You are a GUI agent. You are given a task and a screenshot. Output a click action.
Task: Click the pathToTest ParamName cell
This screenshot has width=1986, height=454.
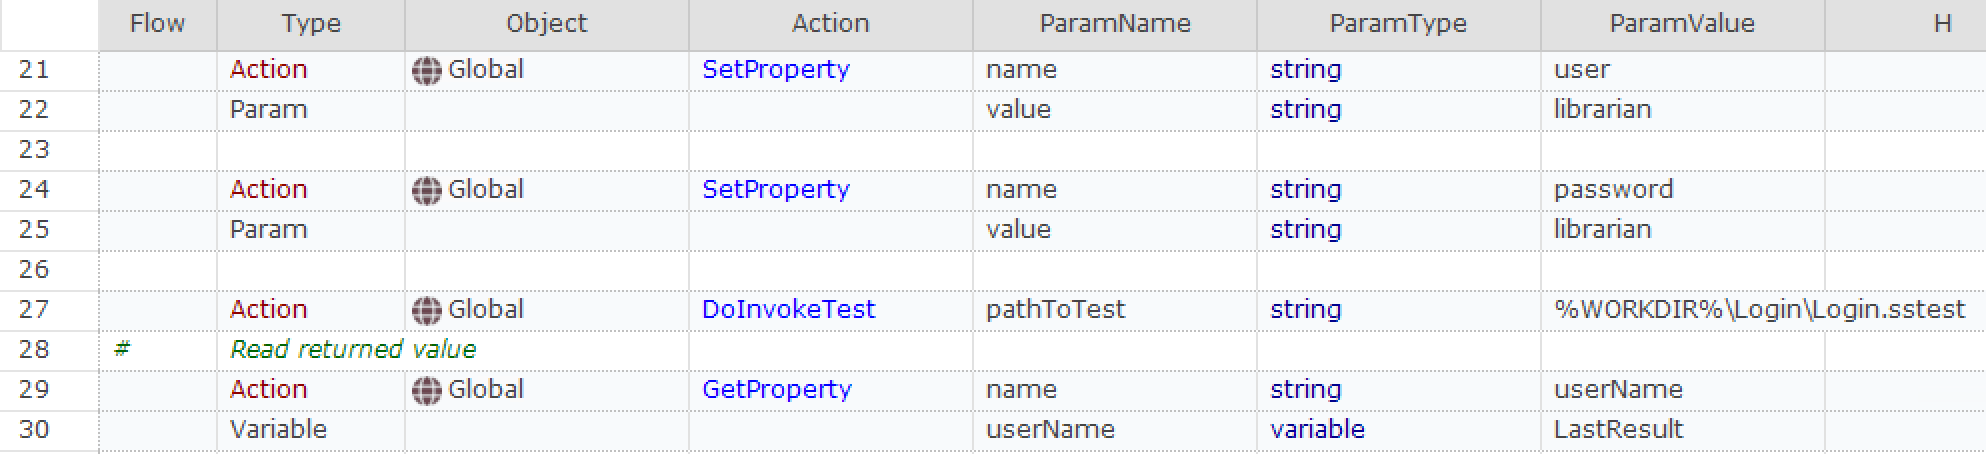click(x=1055, y=310)
